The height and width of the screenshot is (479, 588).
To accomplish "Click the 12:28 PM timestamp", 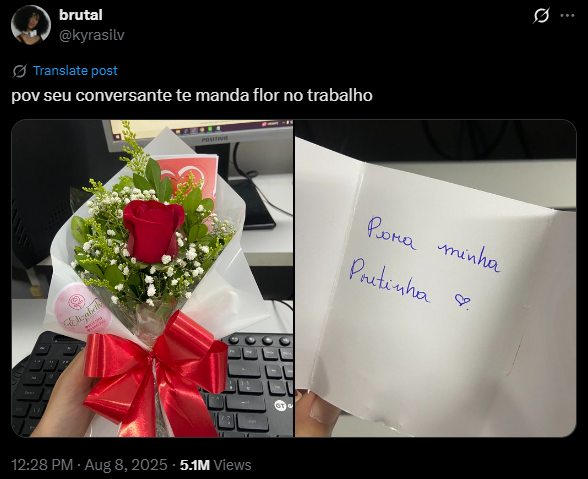I will point(42,465).
